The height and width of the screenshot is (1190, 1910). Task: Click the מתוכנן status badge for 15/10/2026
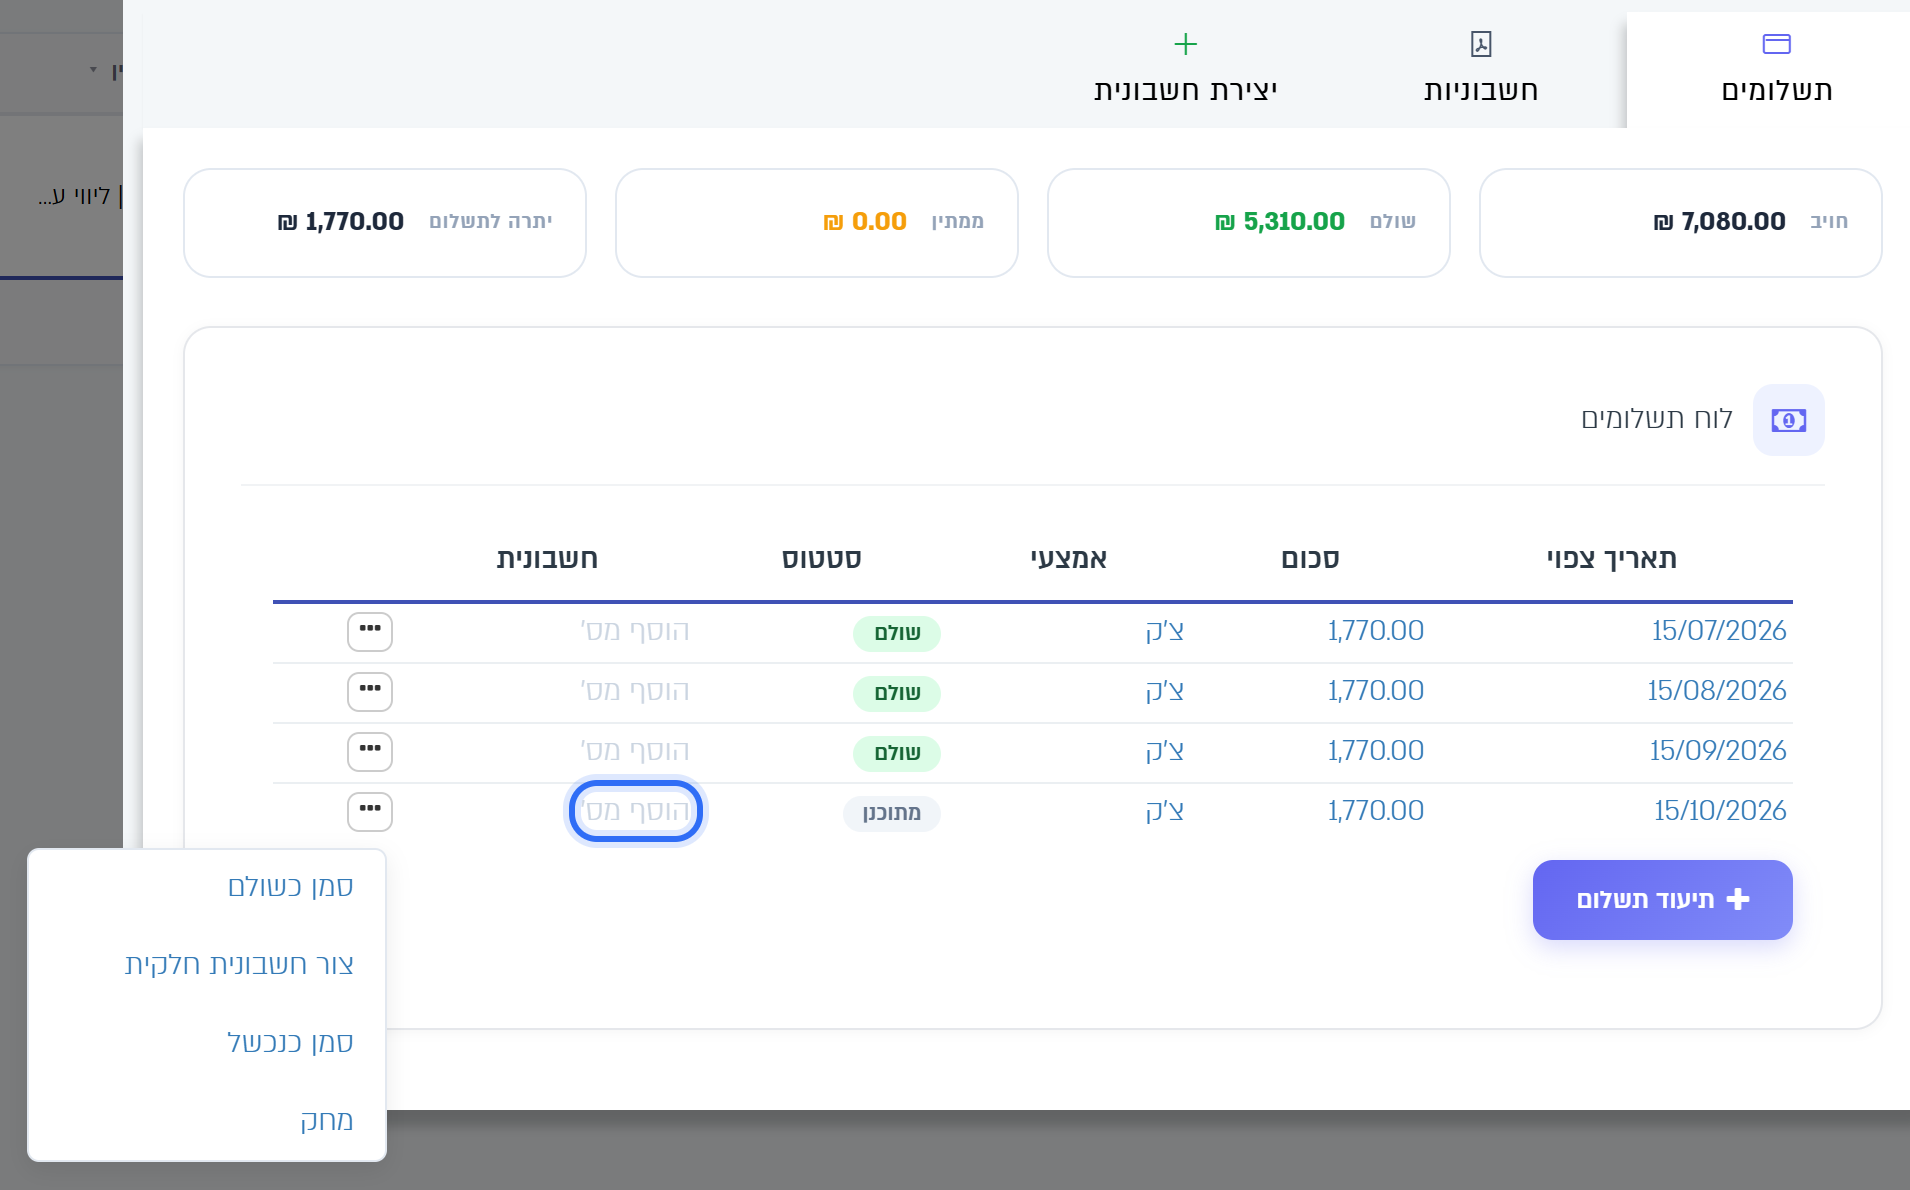point(892,813)
